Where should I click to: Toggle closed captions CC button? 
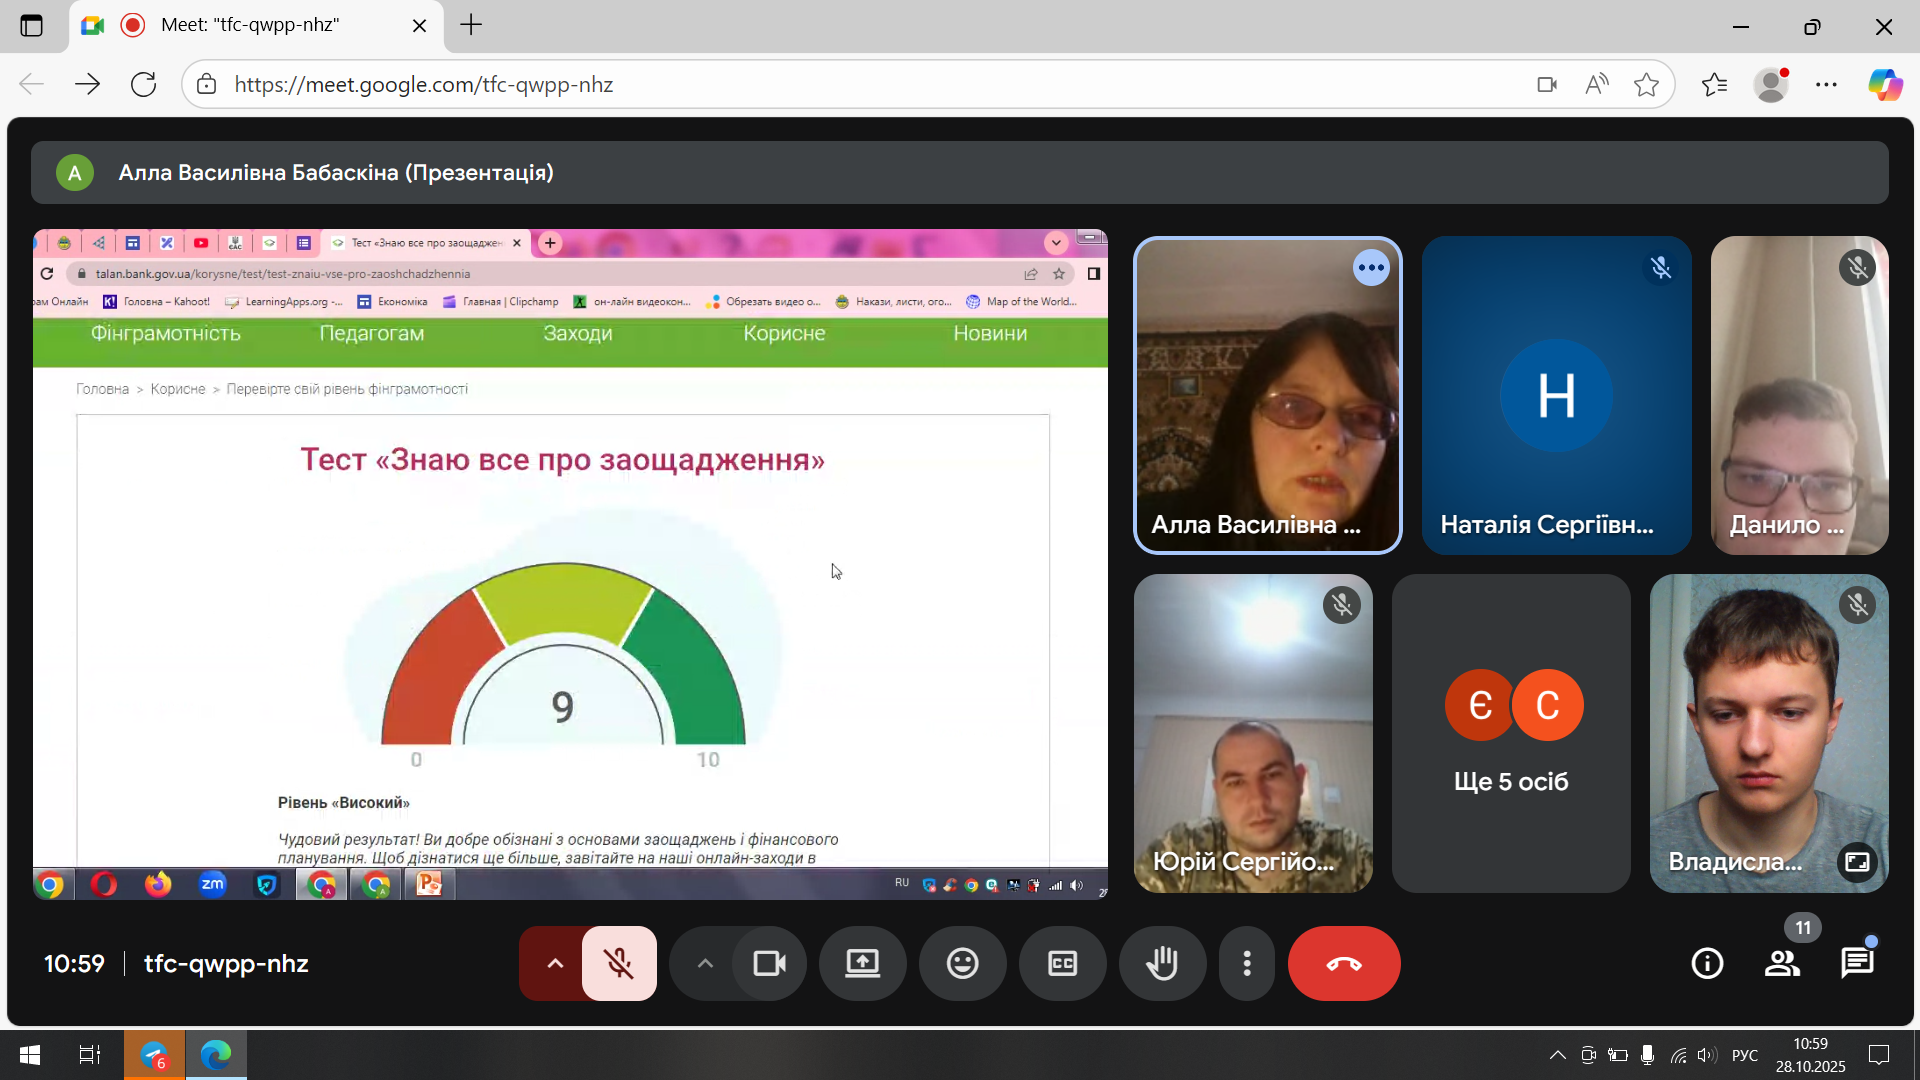point(1062,963)
